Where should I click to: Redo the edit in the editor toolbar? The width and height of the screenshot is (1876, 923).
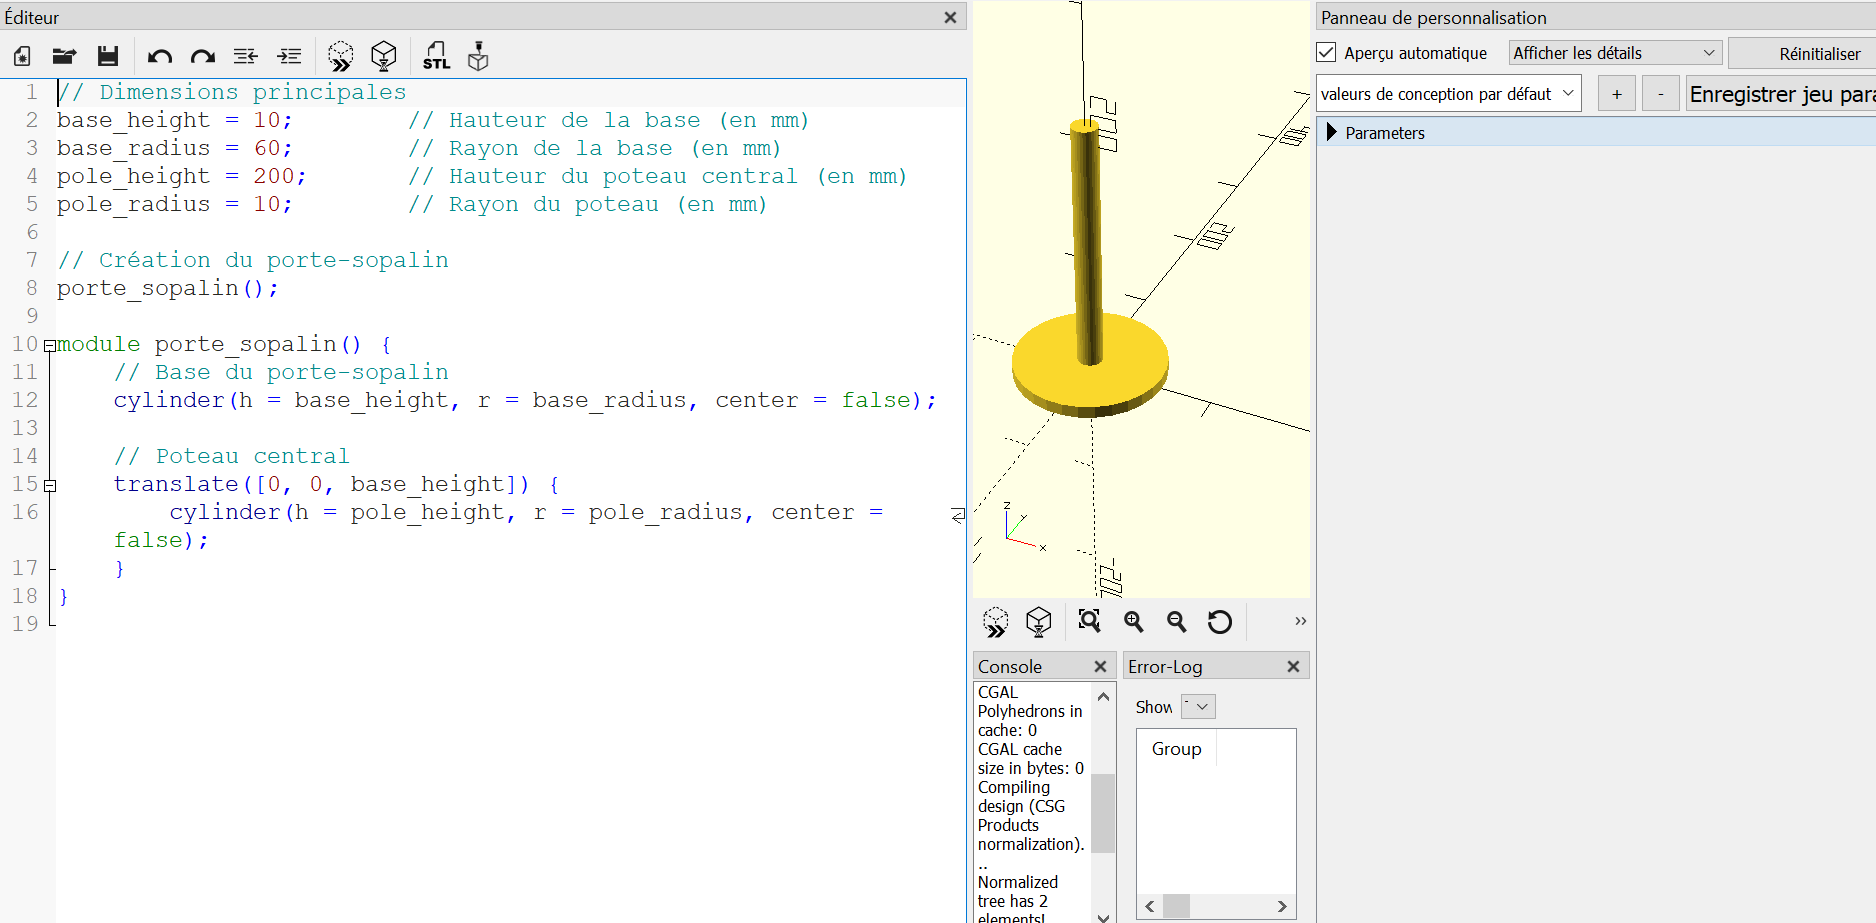(203, 56)
